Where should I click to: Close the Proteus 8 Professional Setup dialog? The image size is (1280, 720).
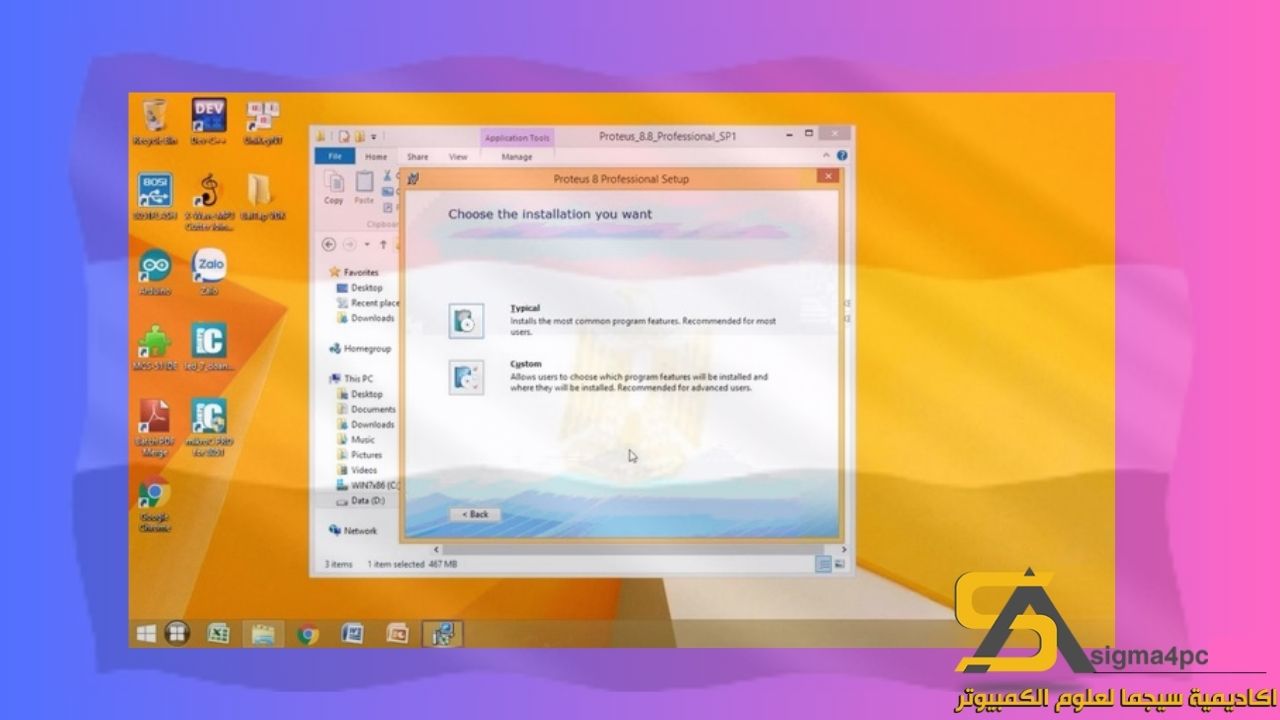[x=827, y=178]
